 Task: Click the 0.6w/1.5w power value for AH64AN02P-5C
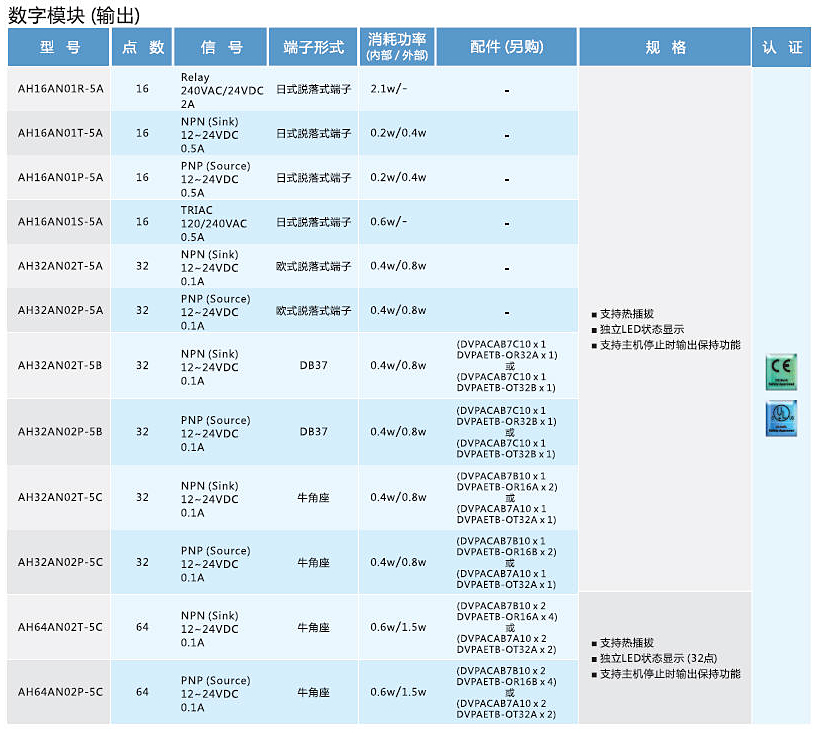(398, 692)
